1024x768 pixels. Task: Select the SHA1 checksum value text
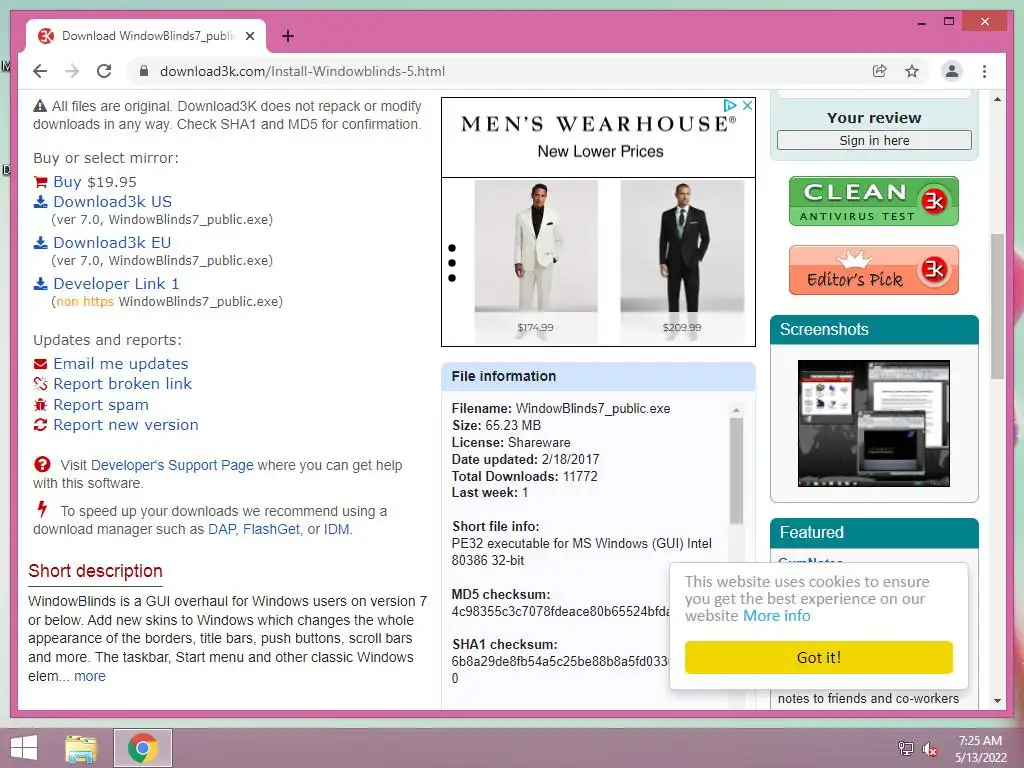[x=561, y=662]
